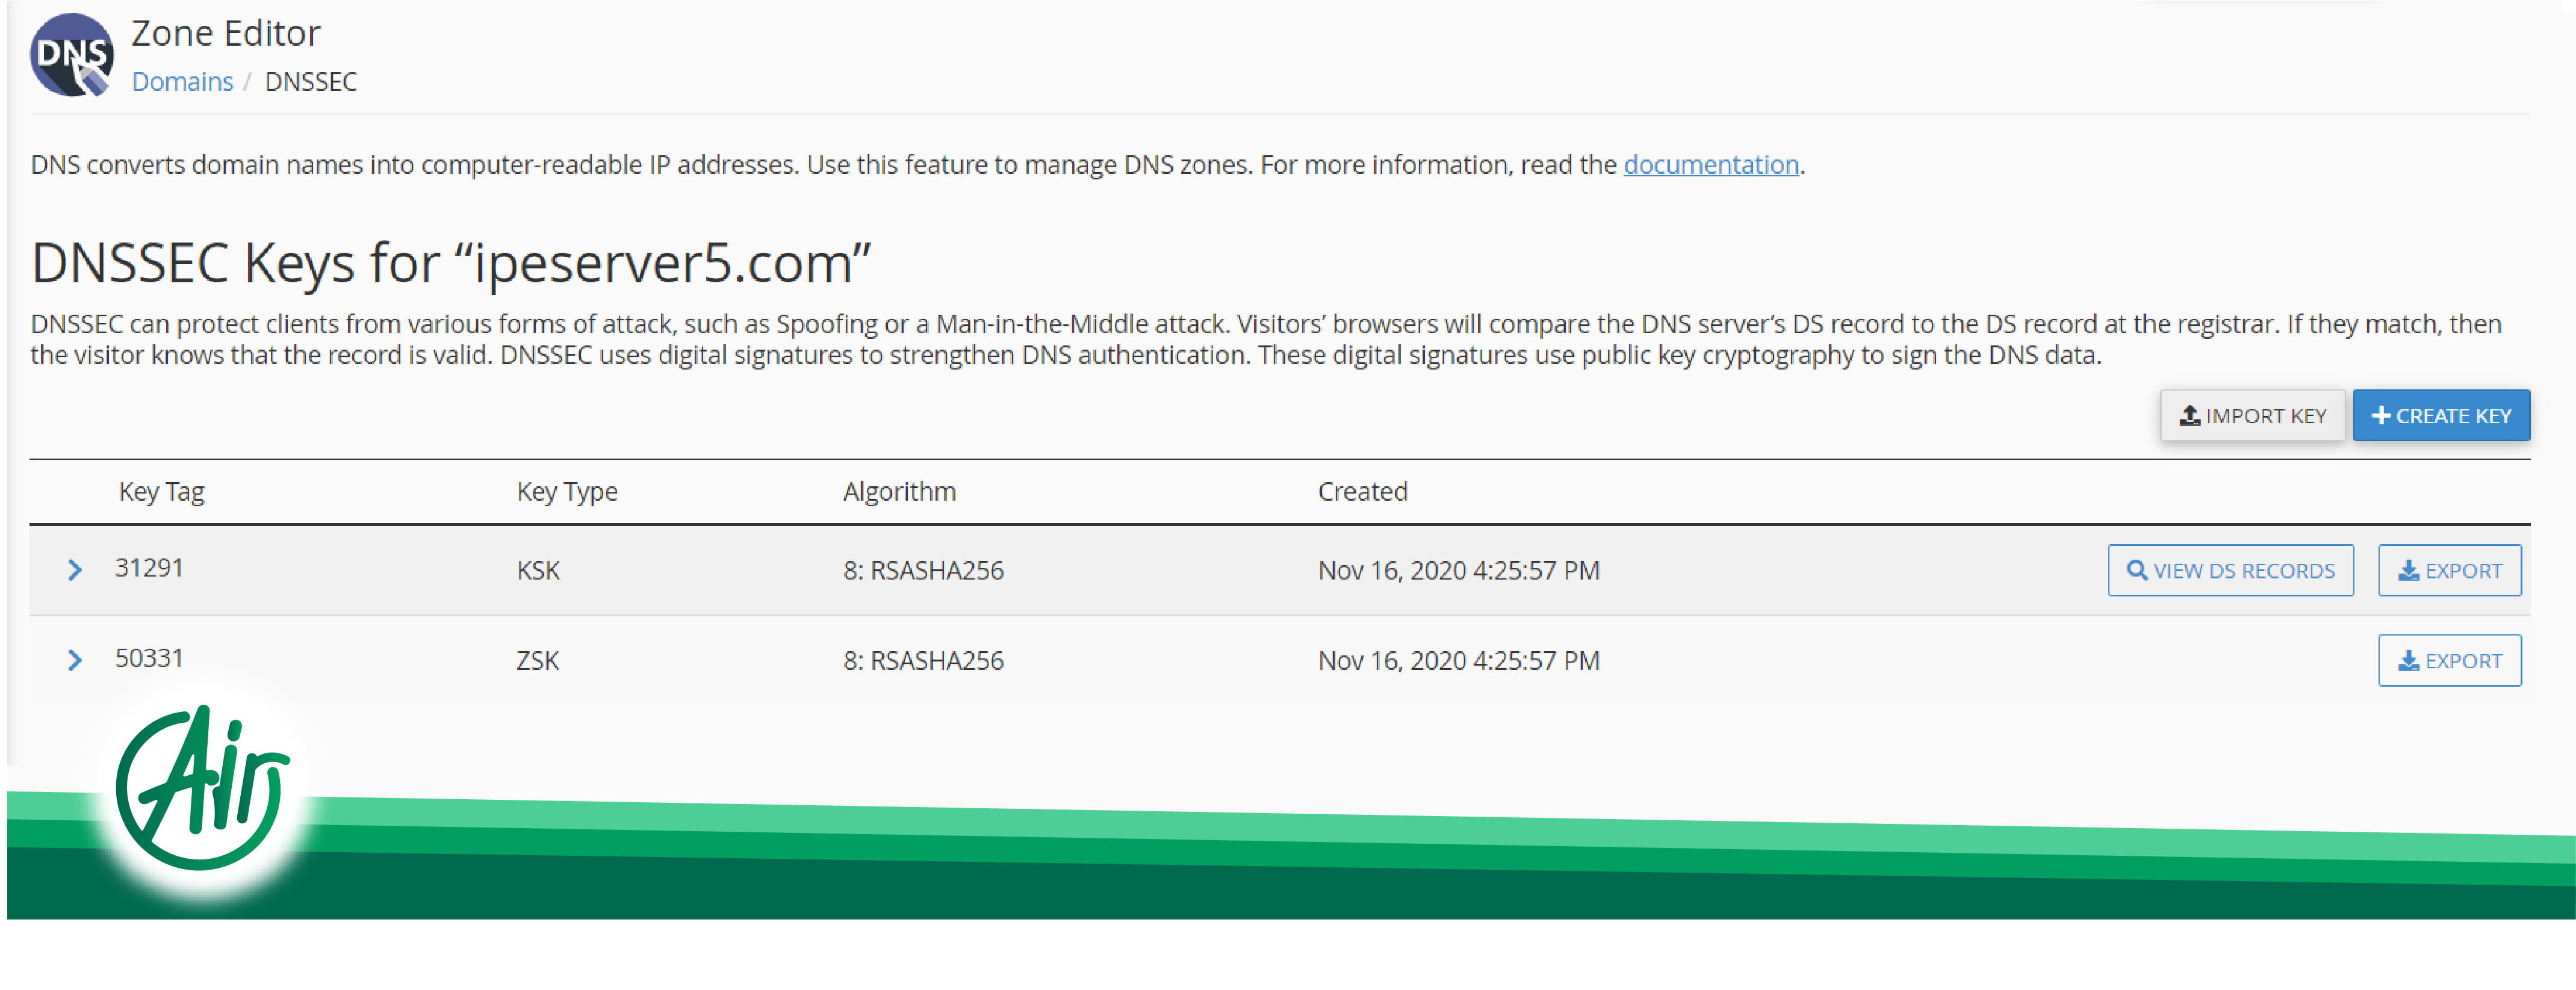2576x990 pixels.
Task: View DS Records for KSK key 31291
Action: point(2230,570)
